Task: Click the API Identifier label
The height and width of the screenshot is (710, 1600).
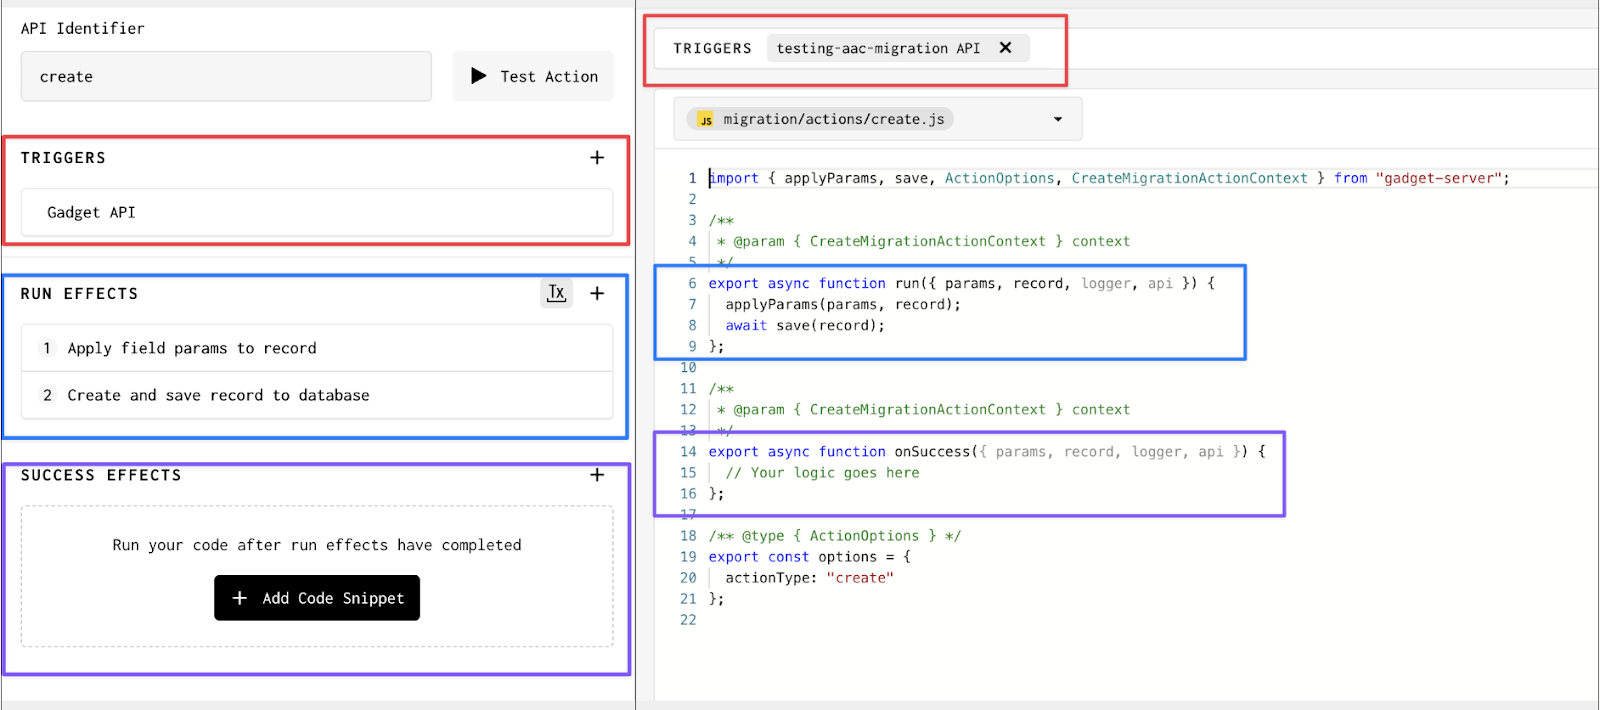Action: click(82, 28)
